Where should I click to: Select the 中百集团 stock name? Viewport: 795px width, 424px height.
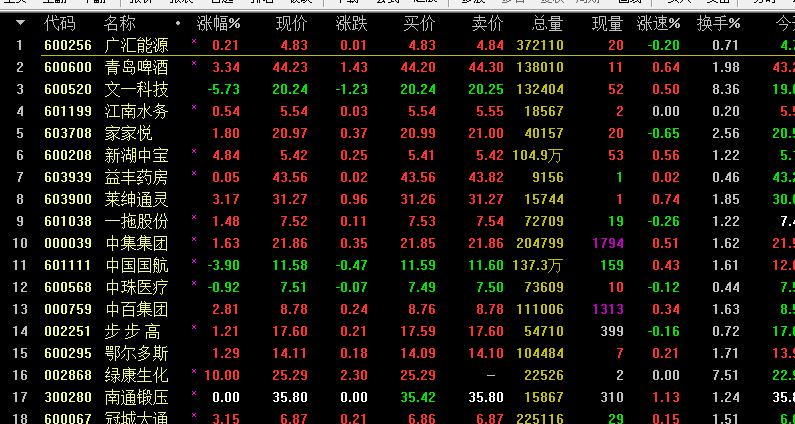click(136, 309)
